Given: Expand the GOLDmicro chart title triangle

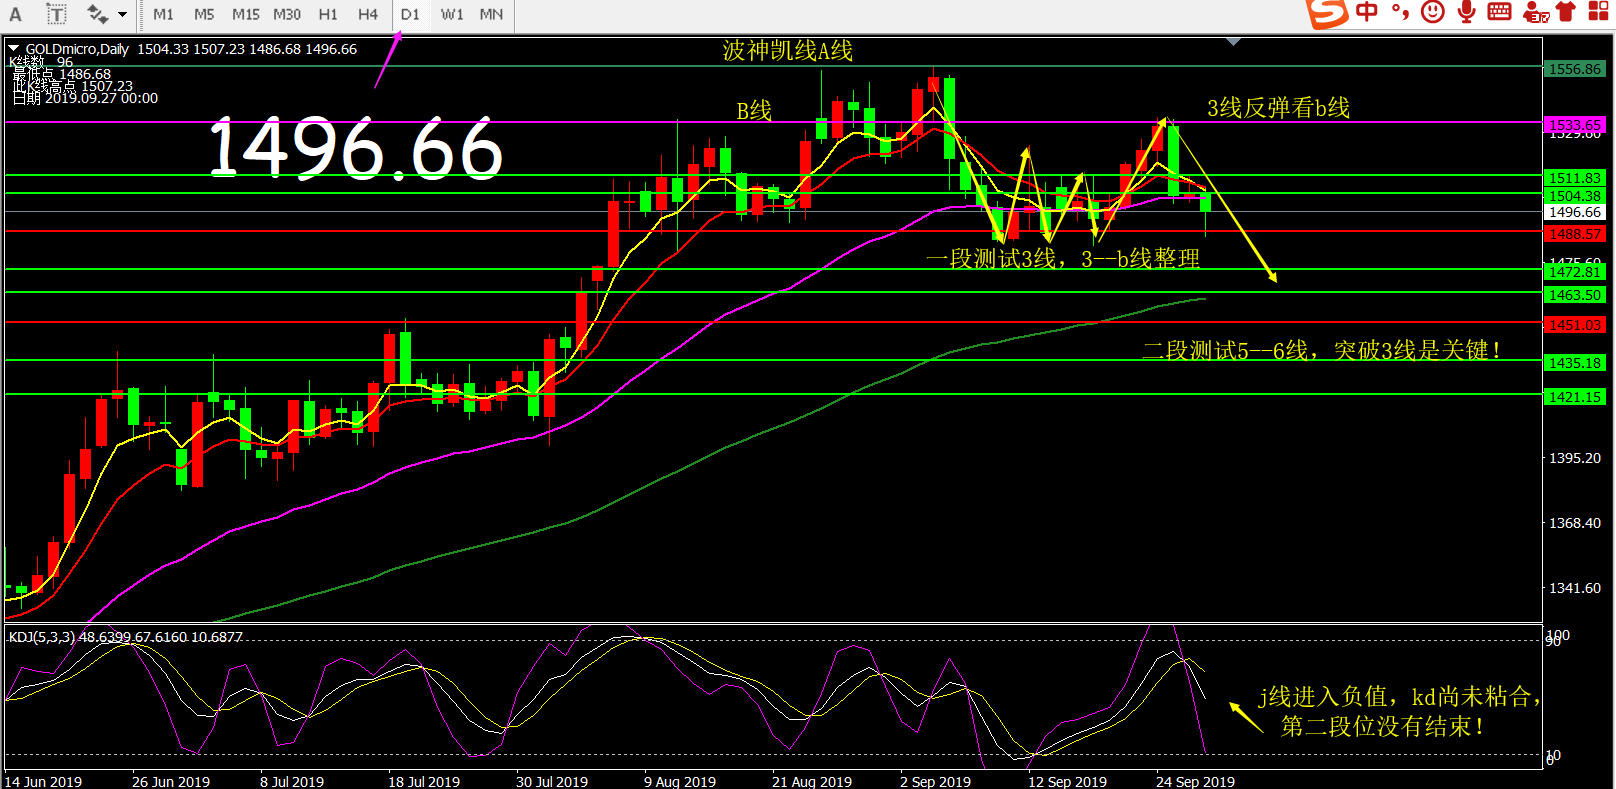Looking at the screenshot, I should 14,48.
